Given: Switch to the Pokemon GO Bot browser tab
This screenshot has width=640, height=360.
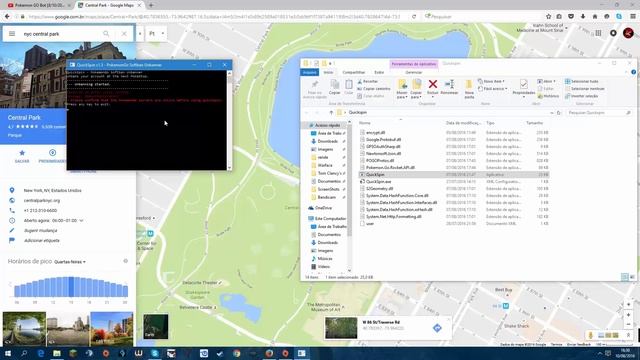Looking at the screenshot, I should (x=38, y=5).
